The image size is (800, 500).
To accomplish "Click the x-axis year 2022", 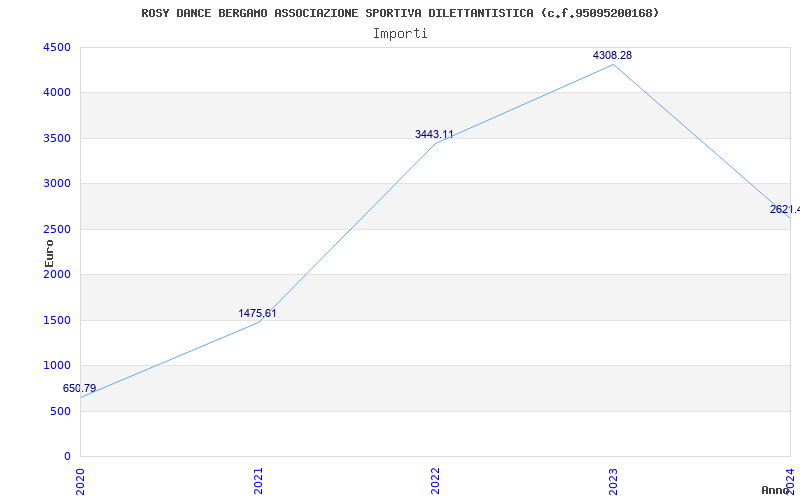I will 435,481.
